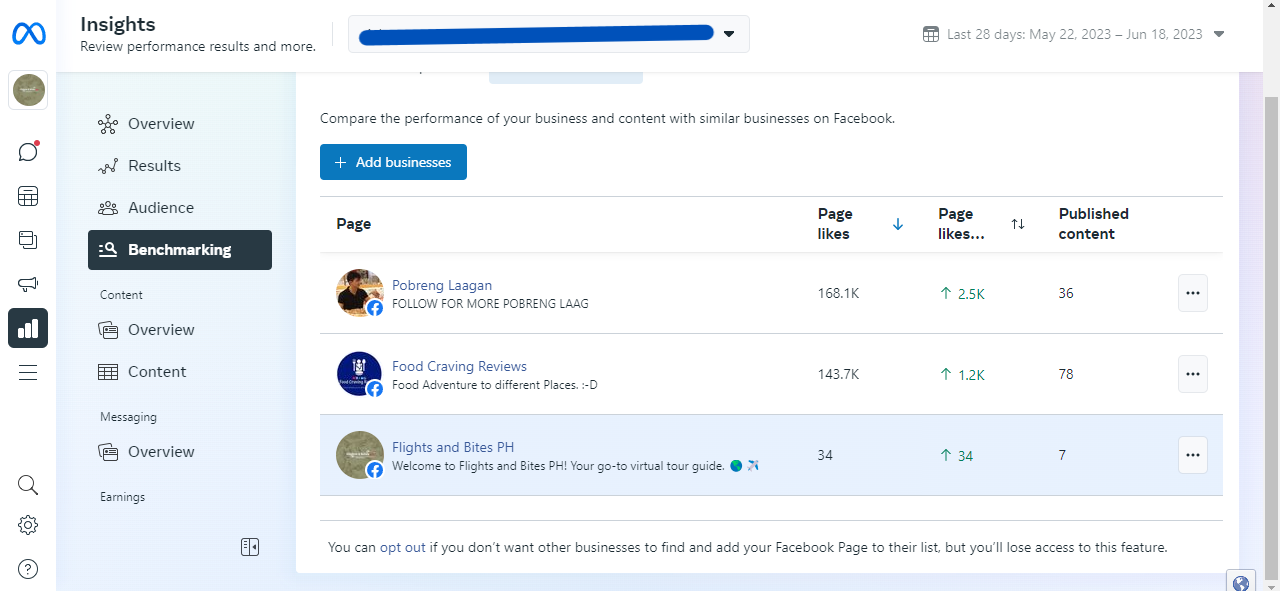1280x591 pixels.
Task: Click the Food Craving Reviews page thumbnail
Action: coord(359,374)
